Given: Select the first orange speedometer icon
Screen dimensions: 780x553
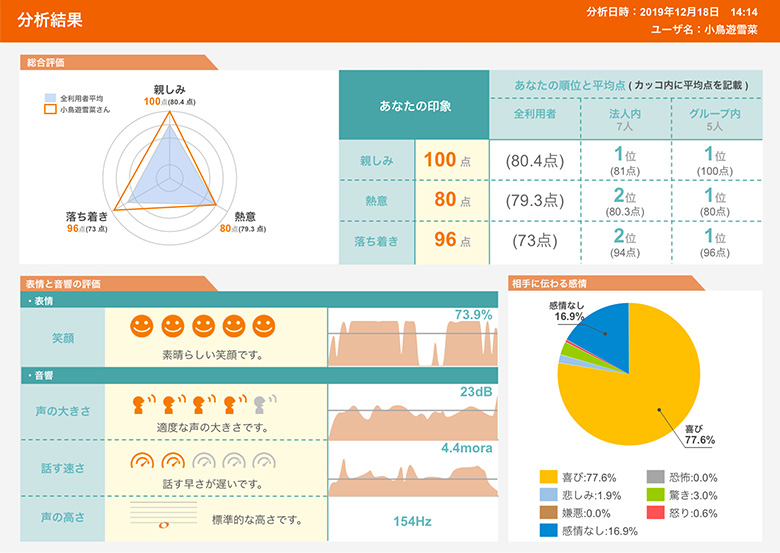Looking at the screenshot, I should tap(144, 463).
